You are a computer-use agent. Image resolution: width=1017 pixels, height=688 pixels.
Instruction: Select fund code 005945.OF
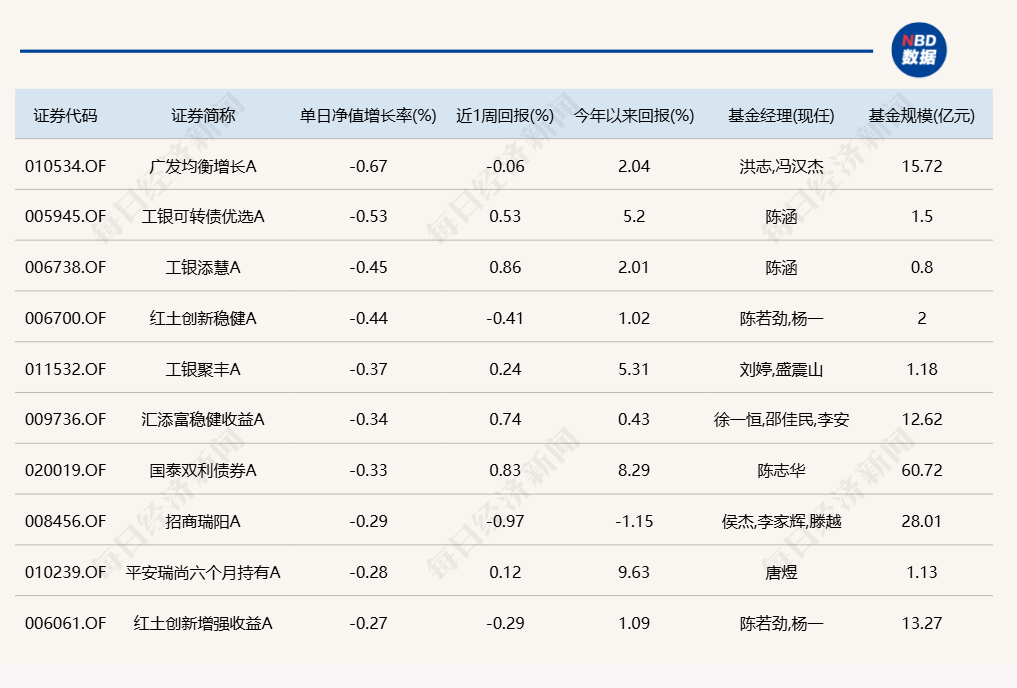pos(65,217)
